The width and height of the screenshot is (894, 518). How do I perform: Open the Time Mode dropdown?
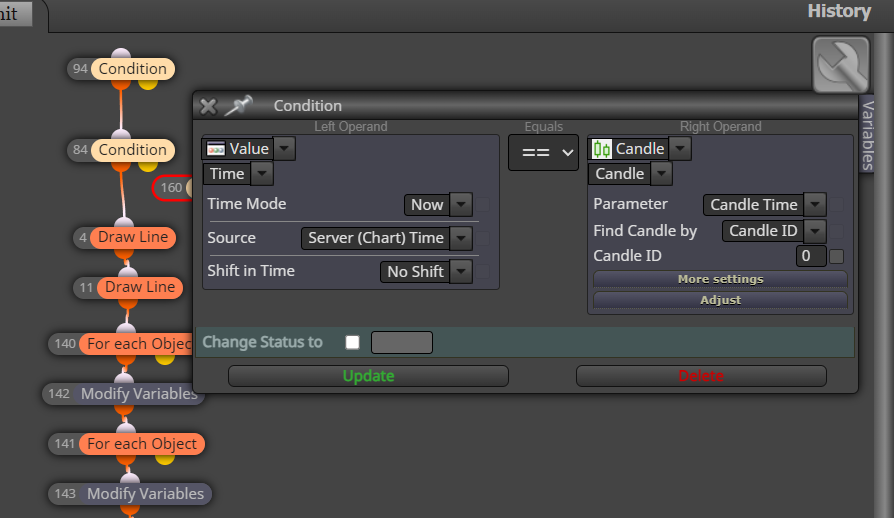click(x=461, y=205)
